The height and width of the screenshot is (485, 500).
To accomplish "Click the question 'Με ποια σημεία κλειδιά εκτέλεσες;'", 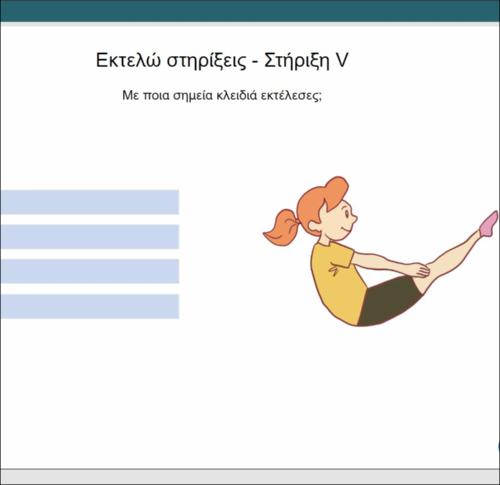I will (x=222, y=96).
